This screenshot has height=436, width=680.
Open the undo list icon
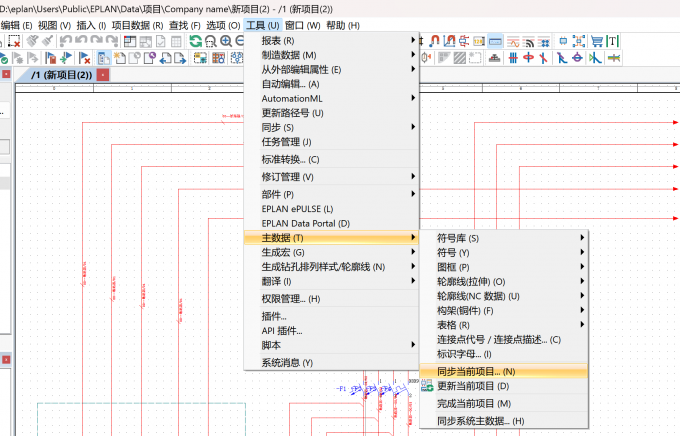pos(65,41)
